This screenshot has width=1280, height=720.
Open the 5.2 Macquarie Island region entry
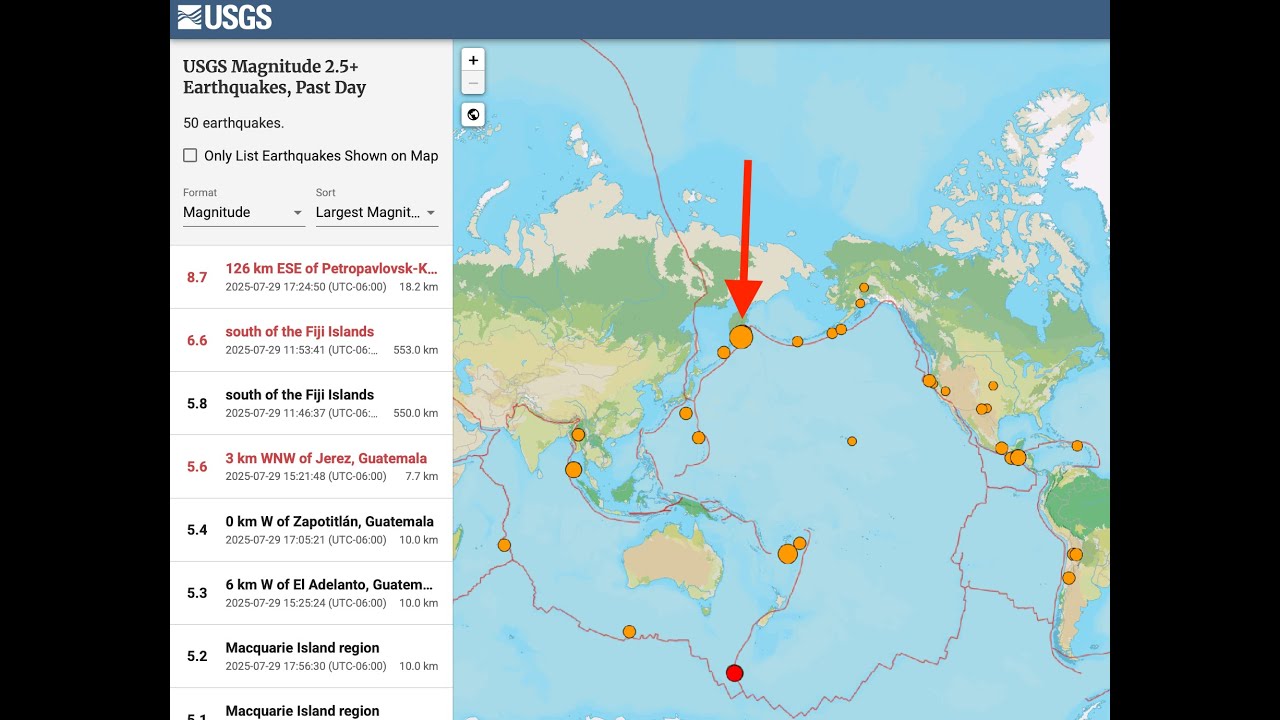click(311, 656)
